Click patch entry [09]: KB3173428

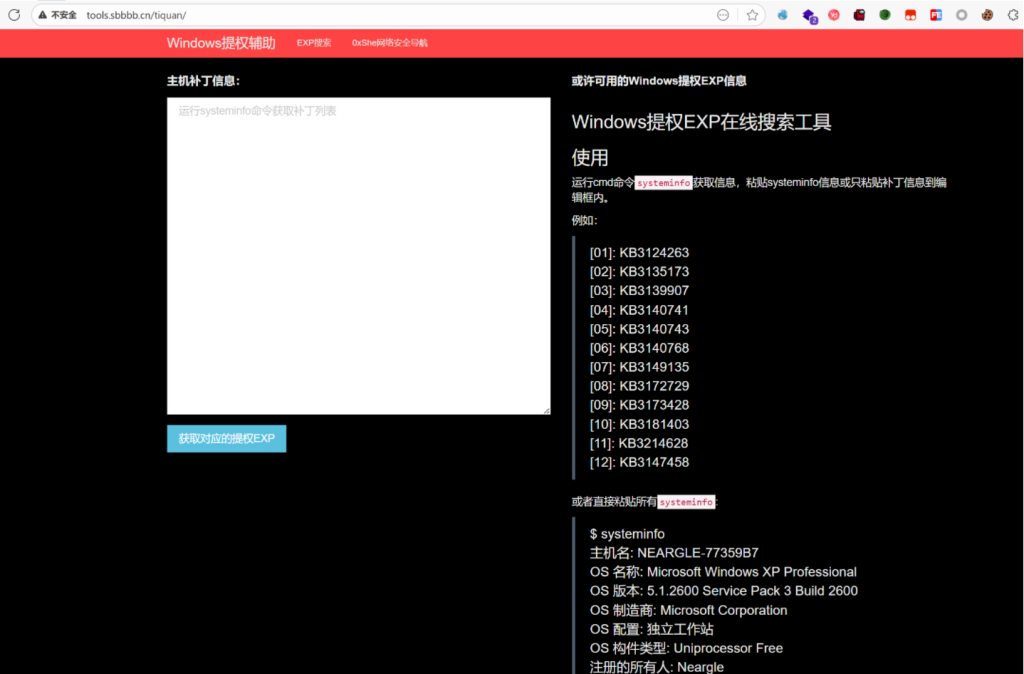(x=639, y=405)
